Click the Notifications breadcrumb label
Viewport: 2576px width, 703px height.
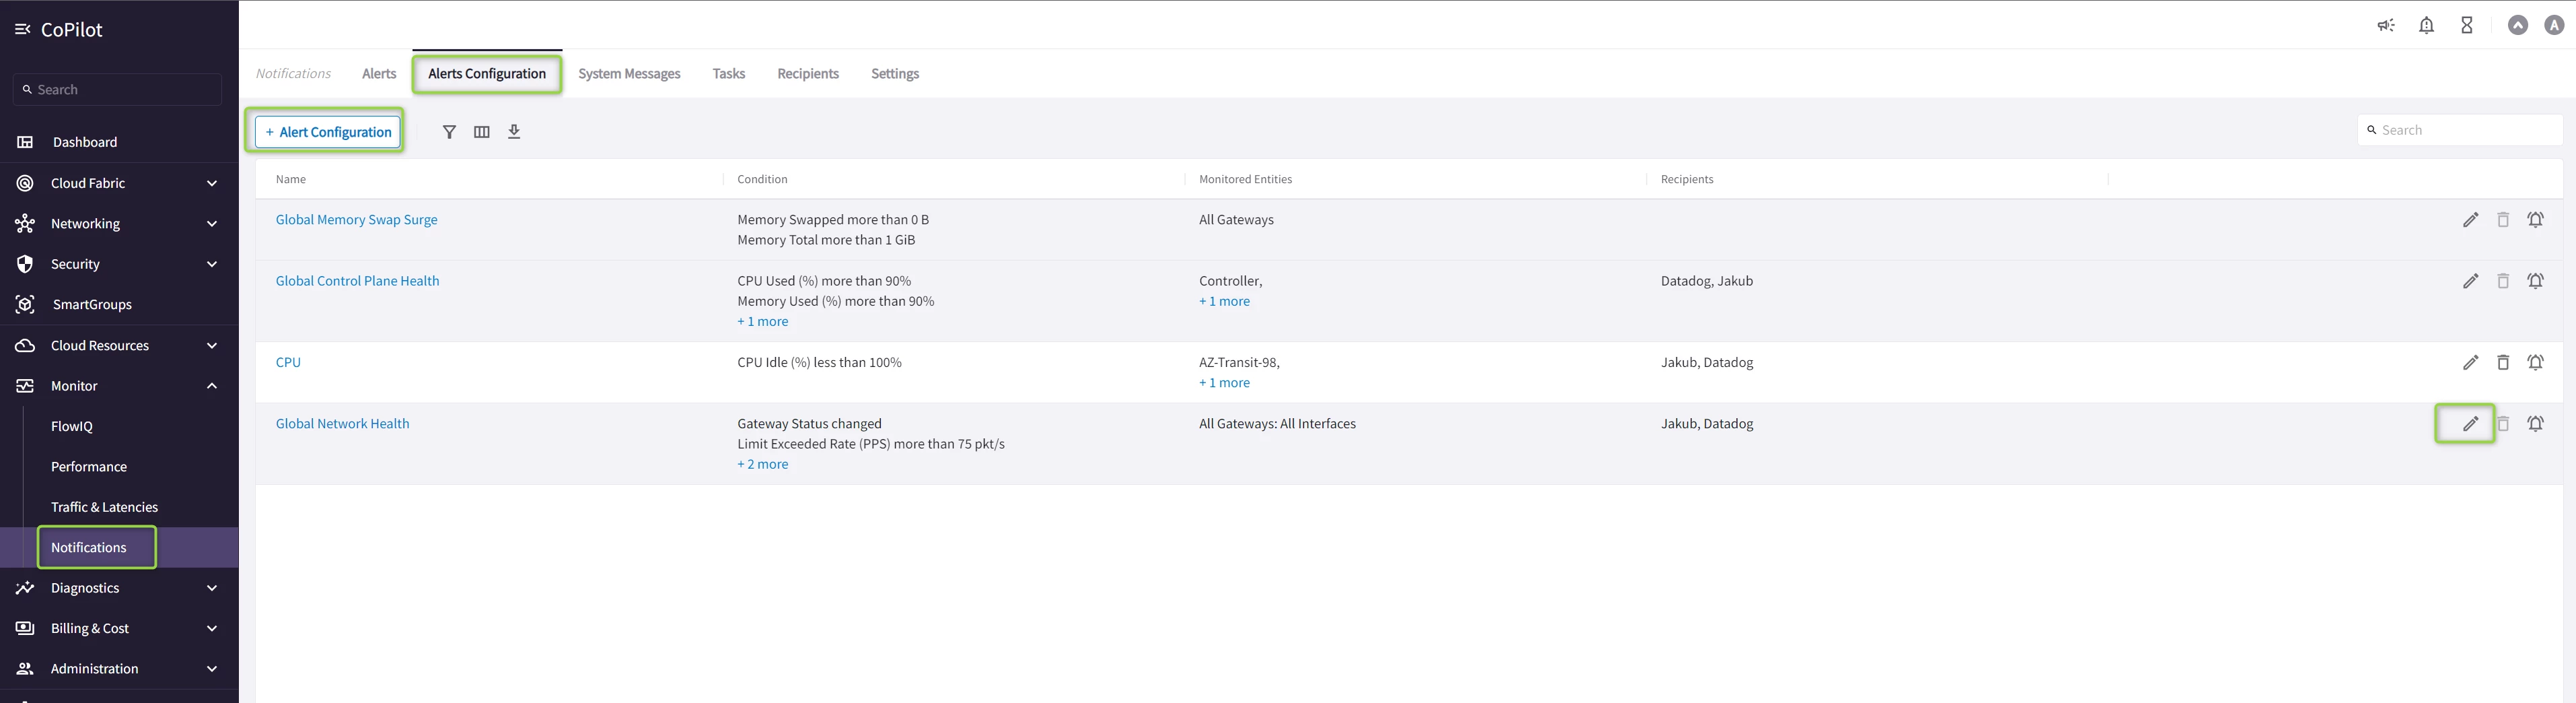click(x=293, y=74)
